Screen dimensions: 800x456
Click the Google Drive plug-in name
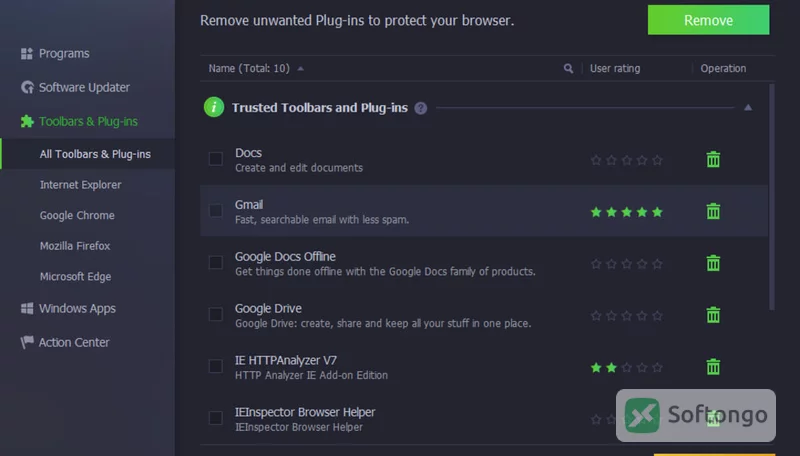pyautogui.click(x=268, y=308)
